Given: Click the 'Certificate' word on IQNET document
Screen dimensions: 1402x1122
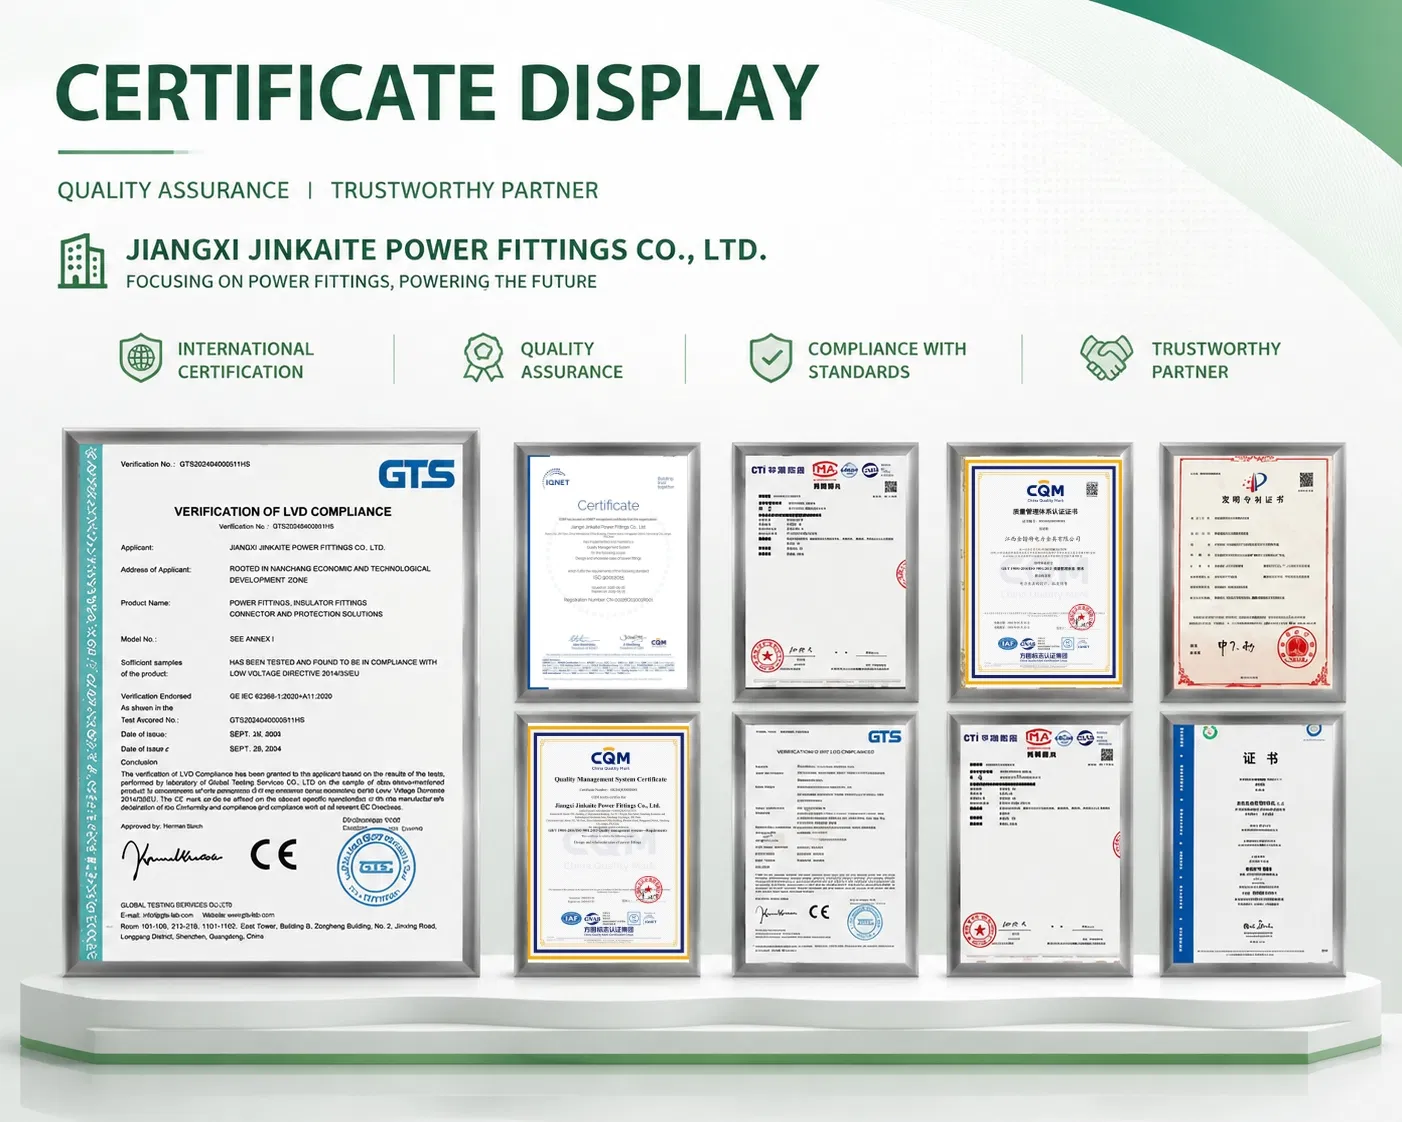Looking at the screenshot, I should click(608, 506).
